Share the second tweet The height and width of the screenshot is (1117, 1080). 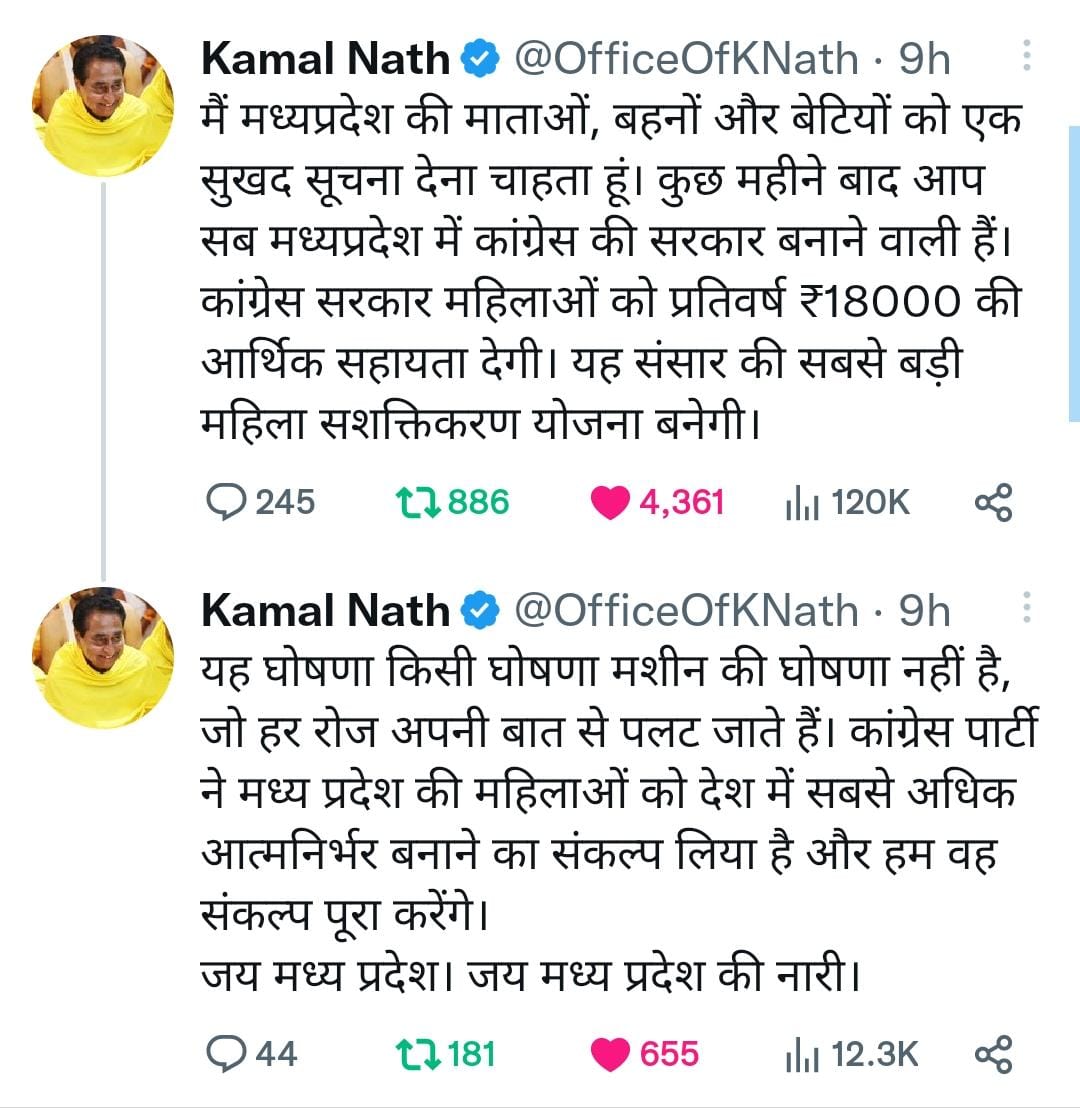coord(993,1053)
